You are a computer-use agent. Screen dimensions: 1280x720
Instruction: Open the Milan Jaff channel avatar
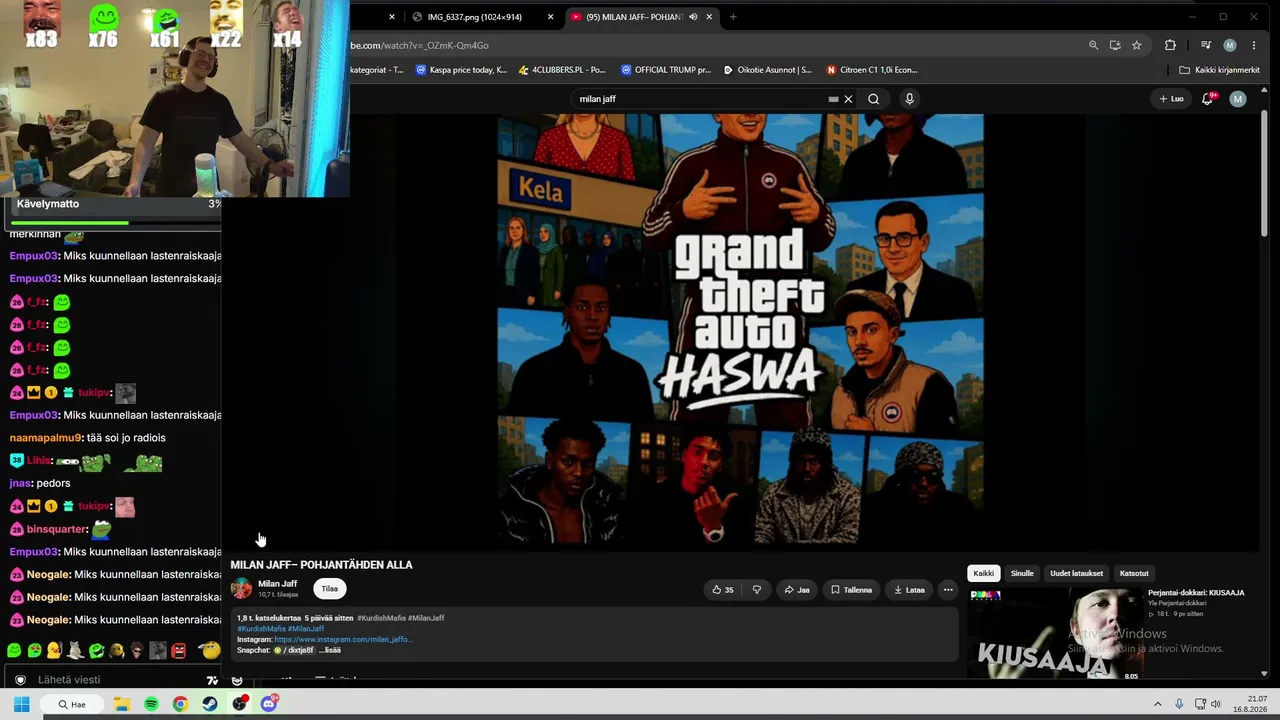[242, 588]
